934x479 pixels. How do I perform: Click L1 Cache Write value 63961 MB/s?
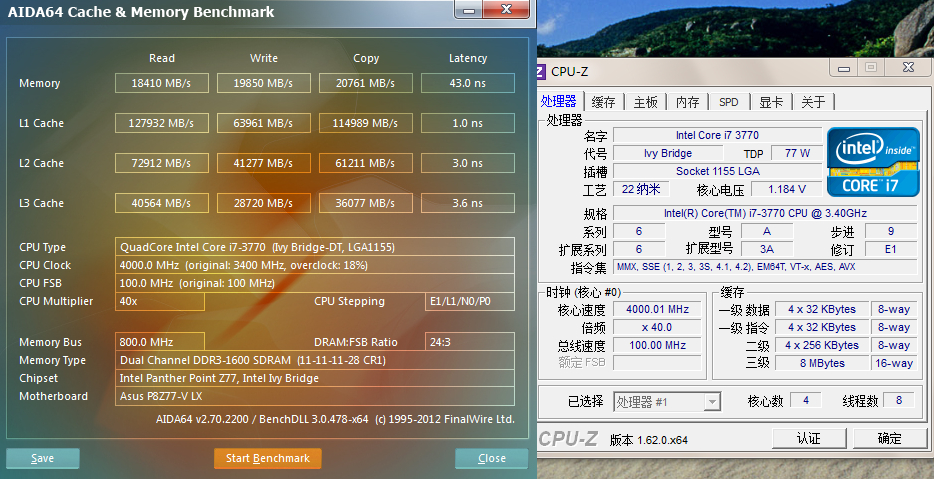click(263, 123)
